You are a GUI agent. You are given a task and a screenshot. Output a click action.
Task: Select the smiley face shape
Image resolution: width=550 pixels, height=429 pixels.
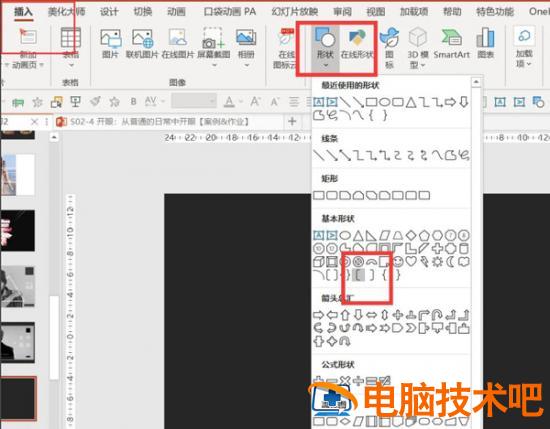point(398,261)
